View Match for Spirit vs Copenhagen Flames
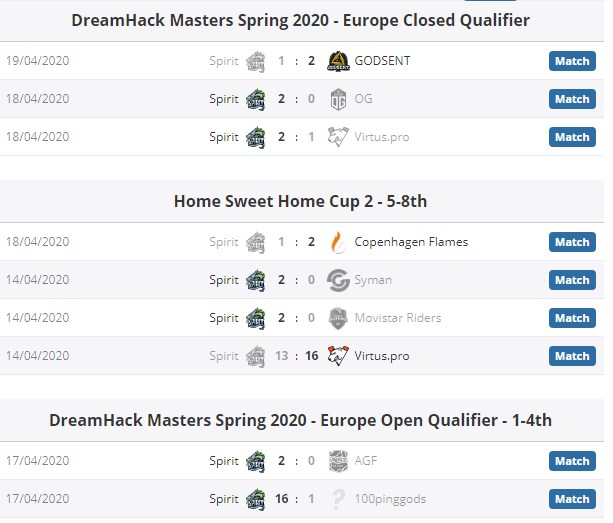Screen dimensions: 613x523 (572, 242)
